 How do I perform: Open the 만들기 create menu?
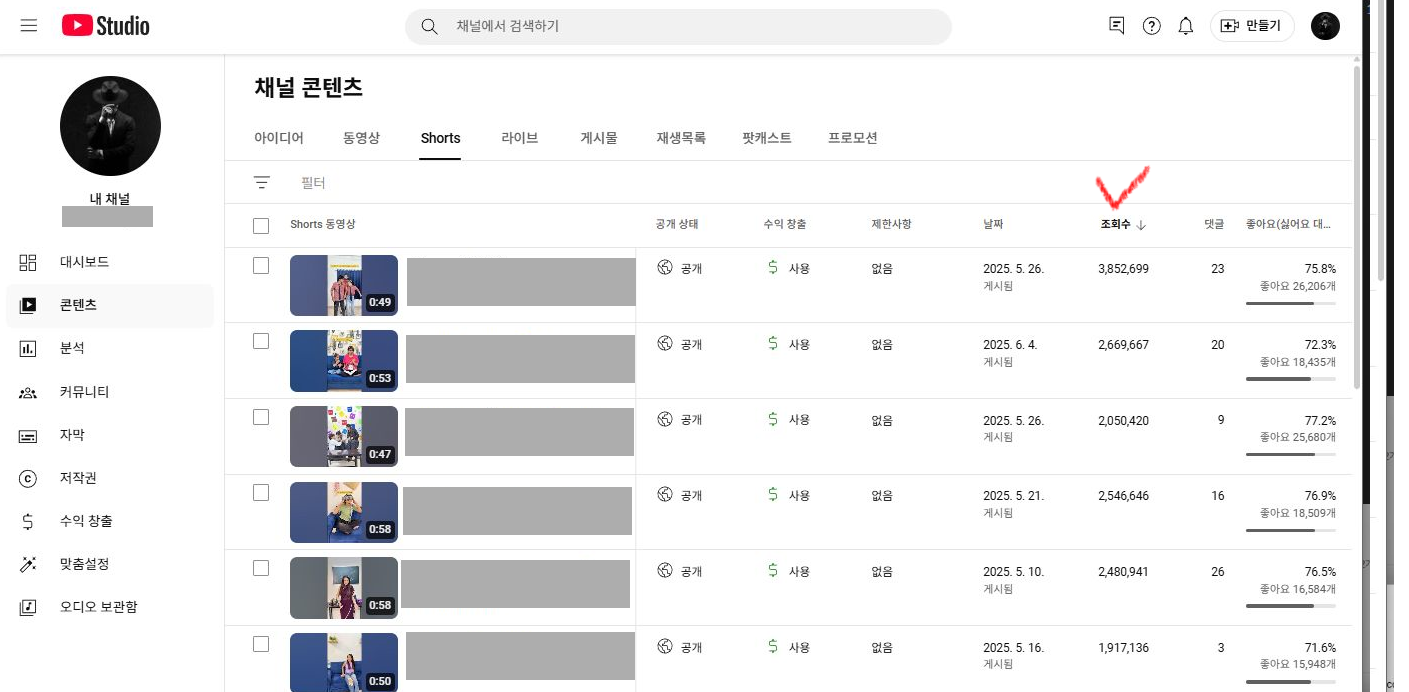point(1252,26)
